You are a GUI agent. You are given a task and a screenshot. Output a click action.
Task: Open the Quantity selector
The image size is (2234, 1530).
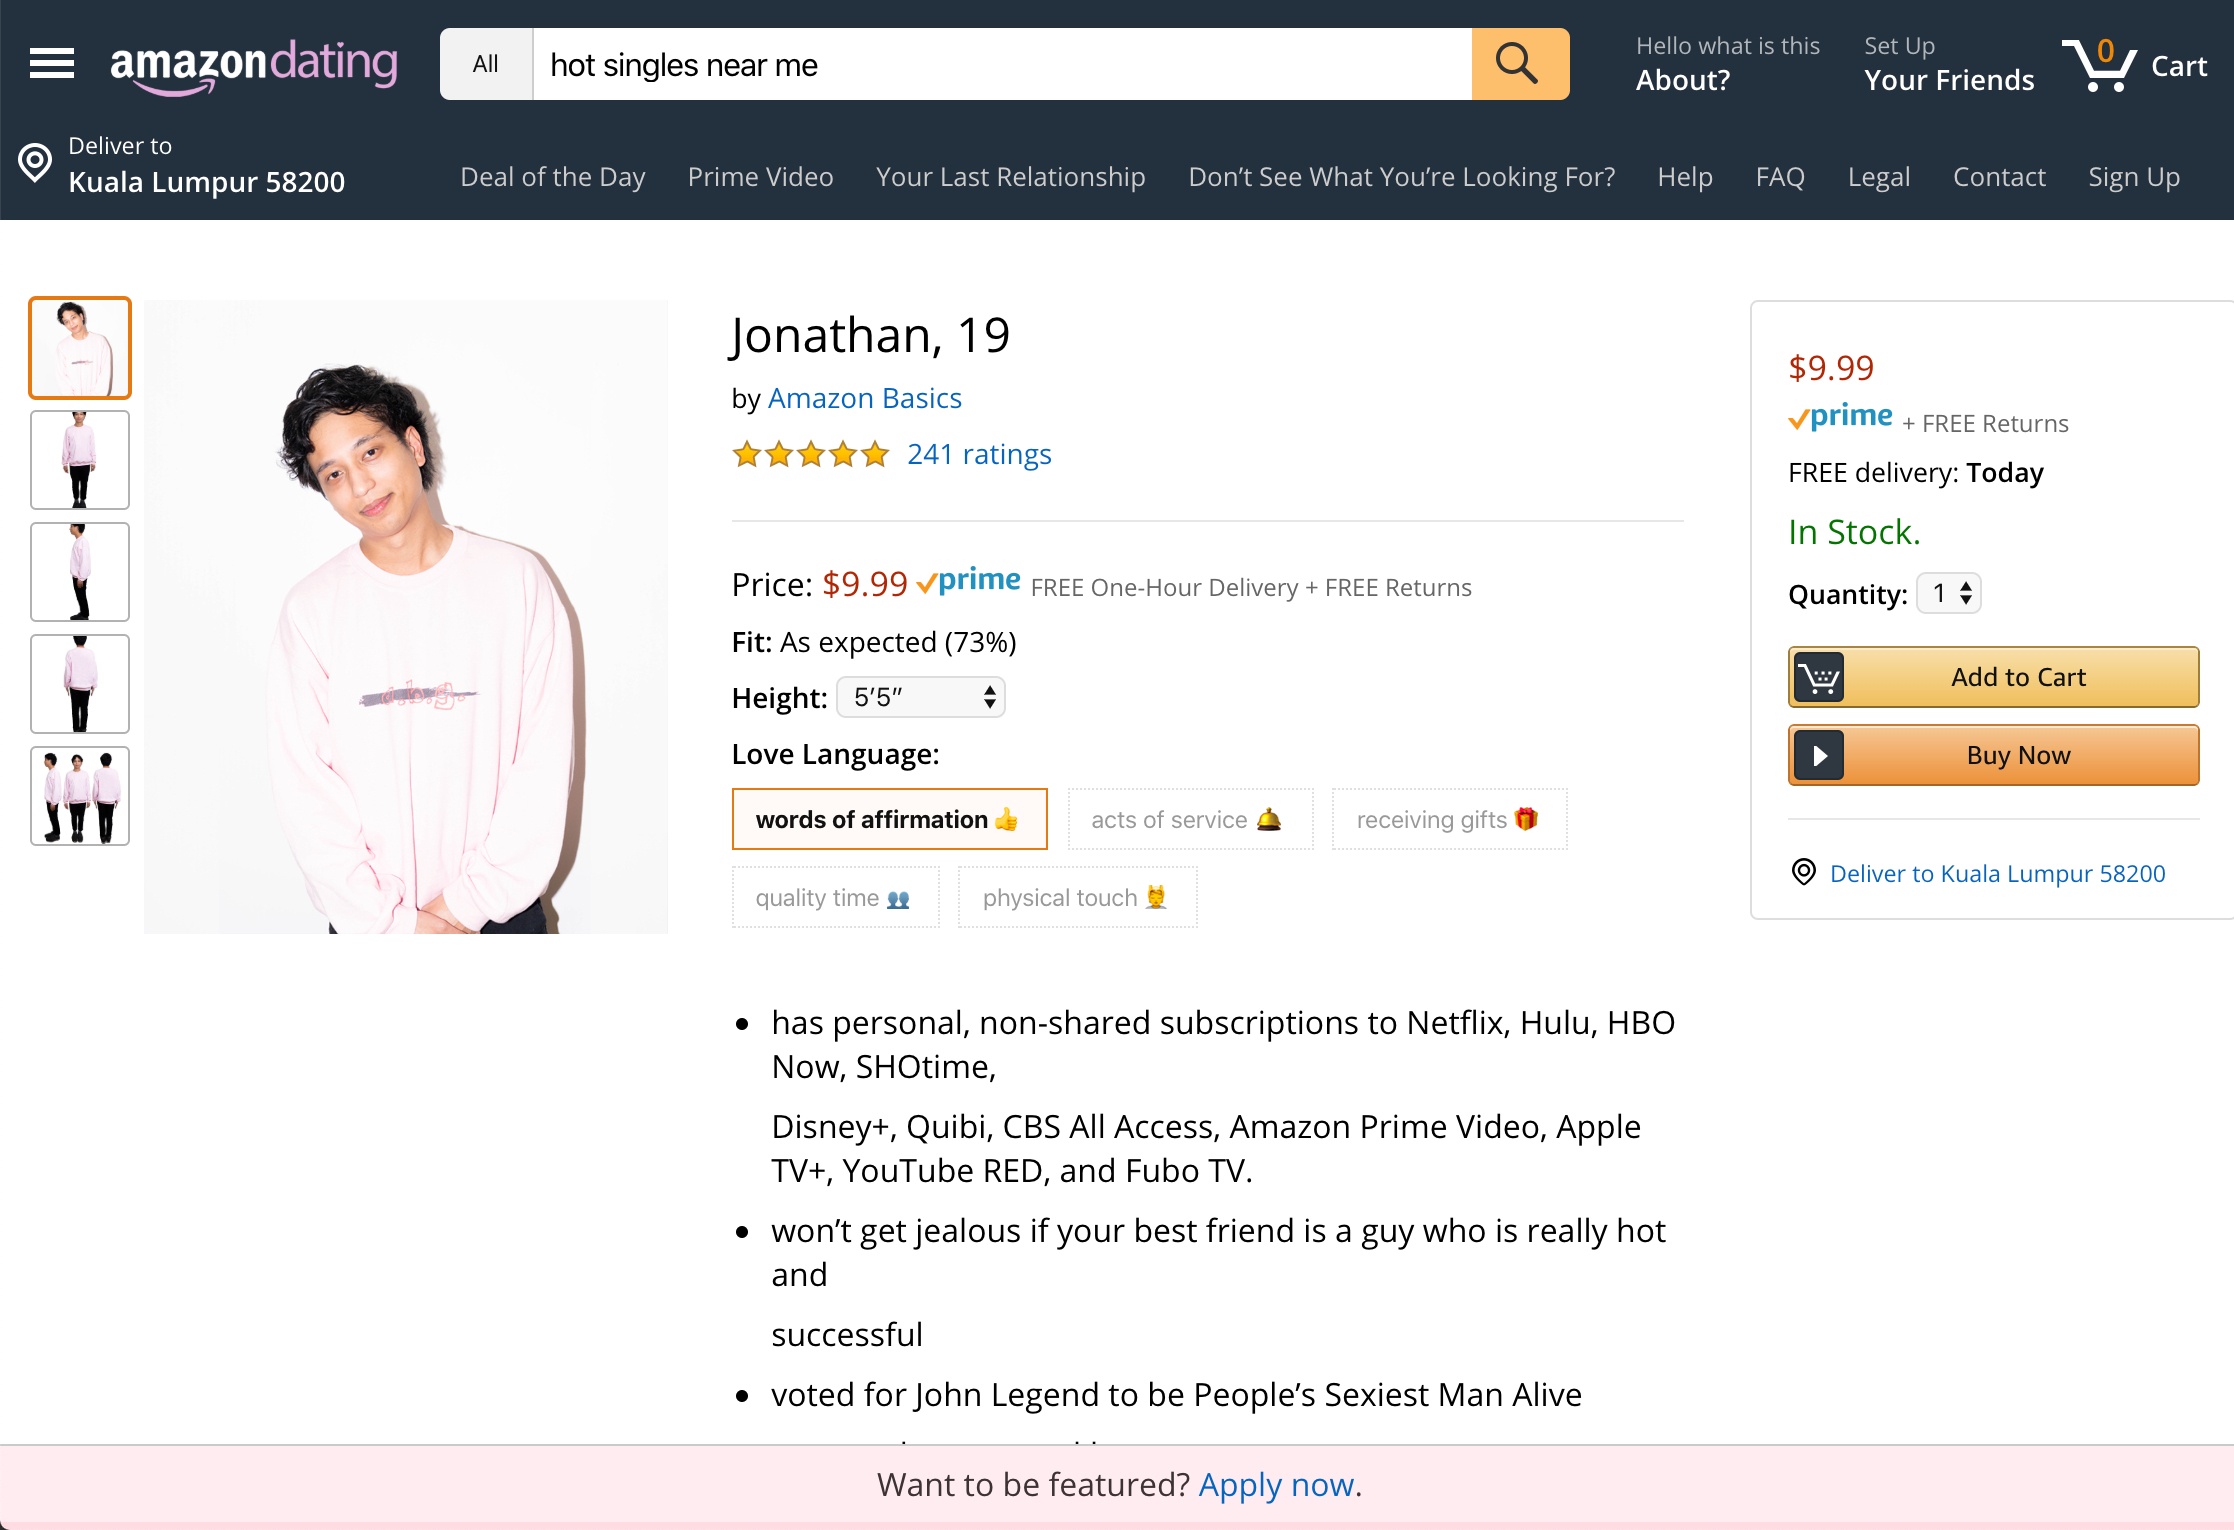point(1948,594)
